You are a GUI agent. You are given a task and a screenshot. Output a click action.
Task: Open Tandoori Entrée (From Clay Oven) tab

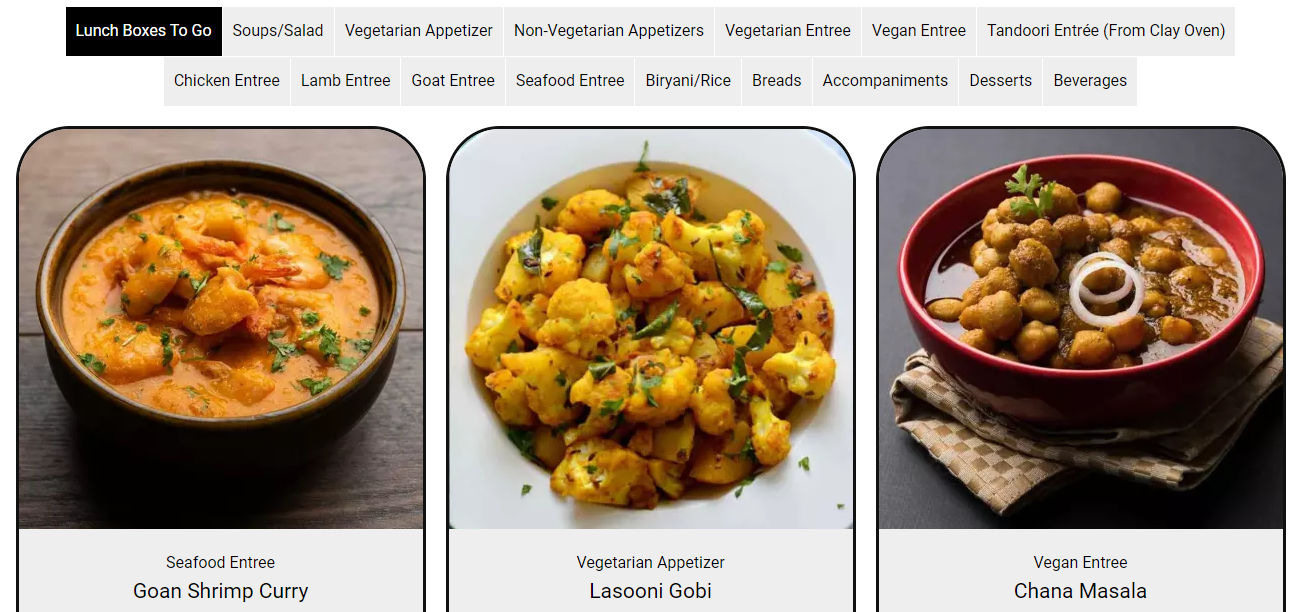(1106, 31)
